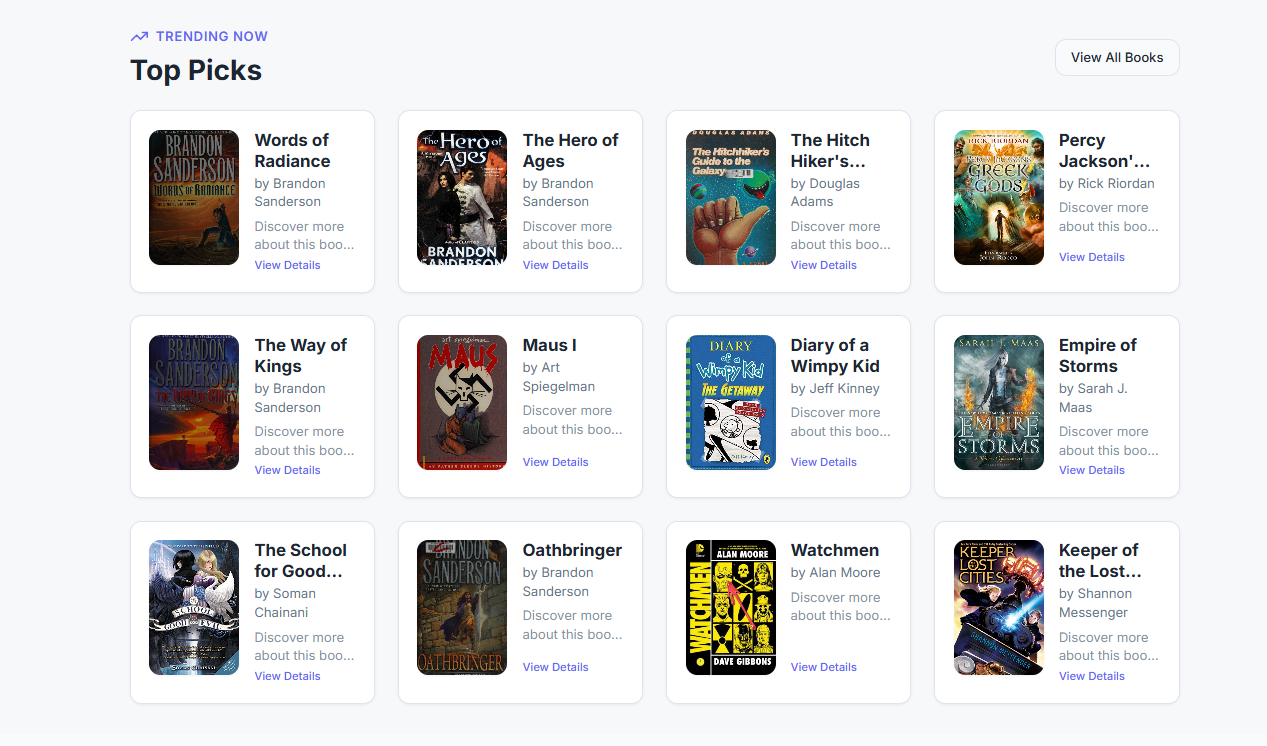Select the Diary of a Wimpy Kid cover
Viewport: 1267px width, 746px height.
[x=730, y=402]
